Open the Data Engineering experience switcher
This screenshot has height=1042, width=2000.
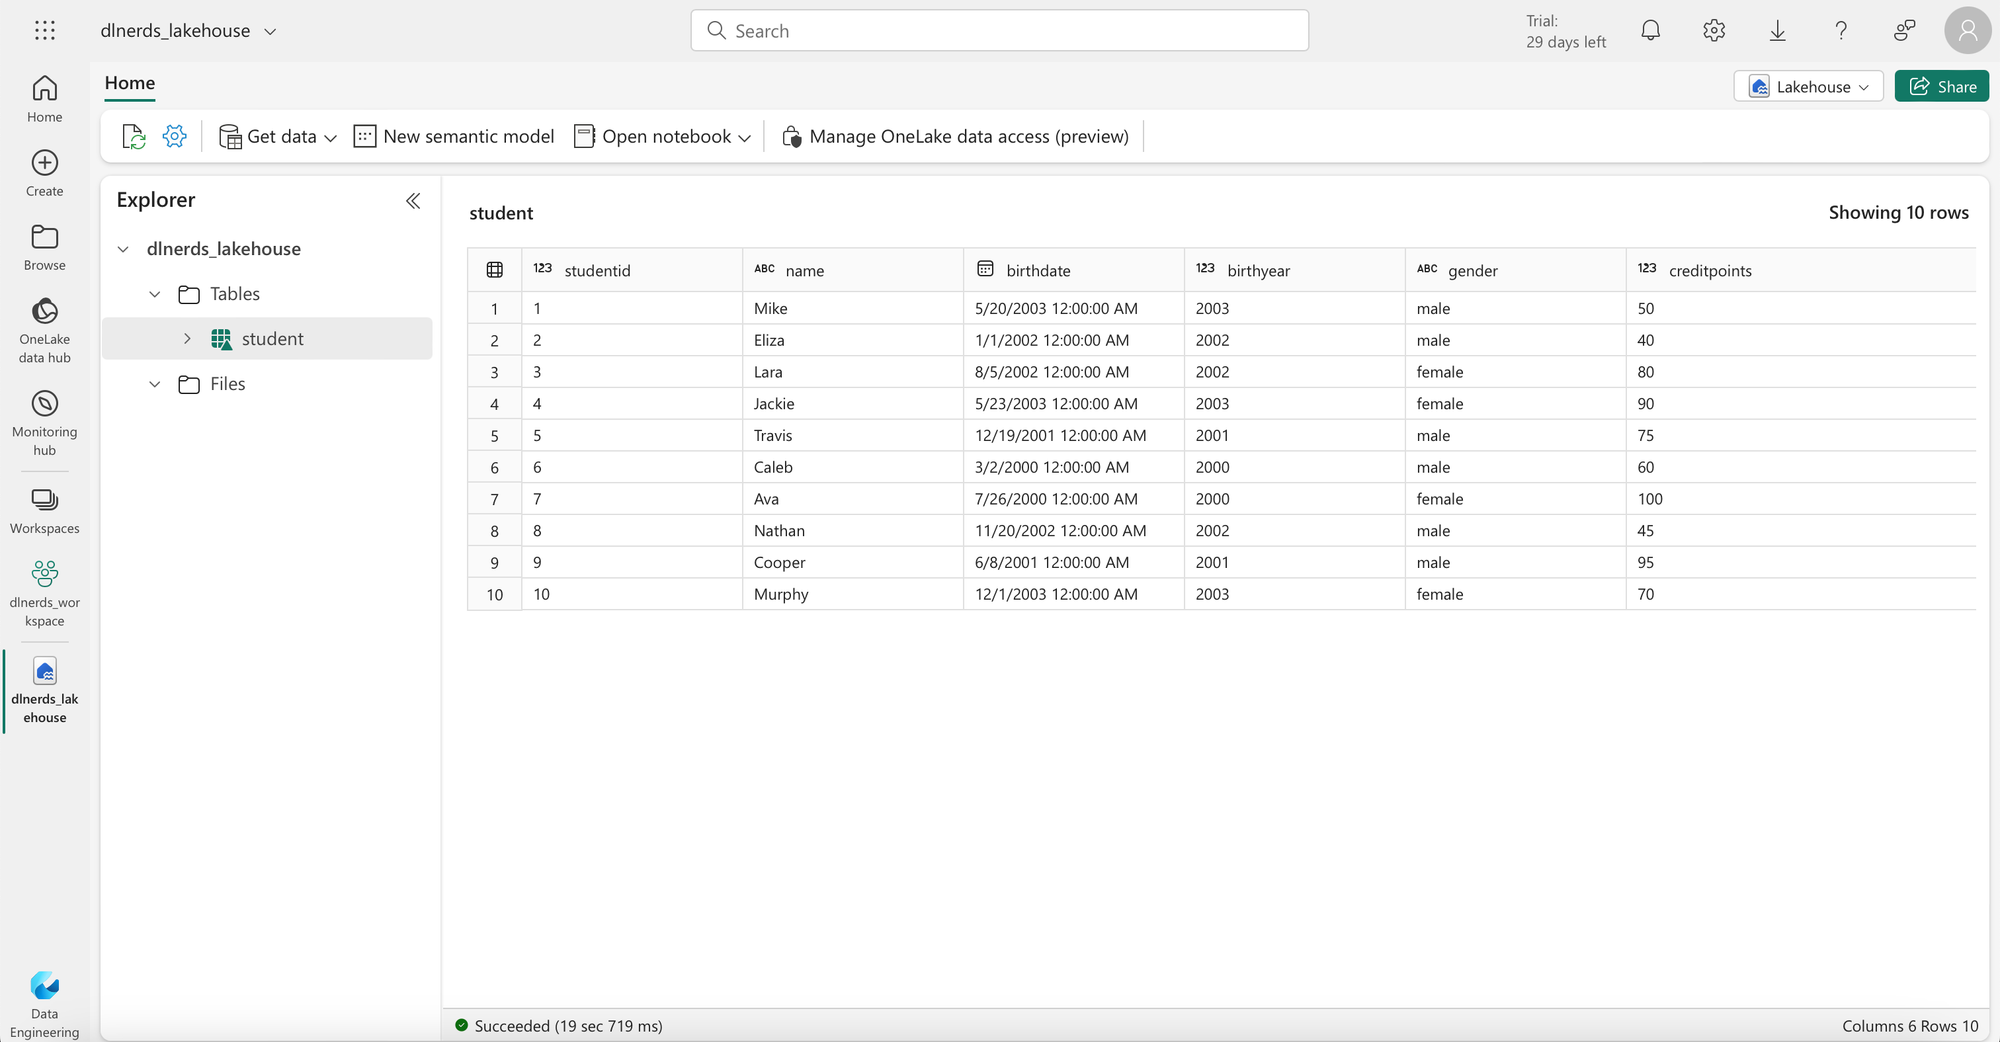pyautogui.click(x=45, y=1004)
